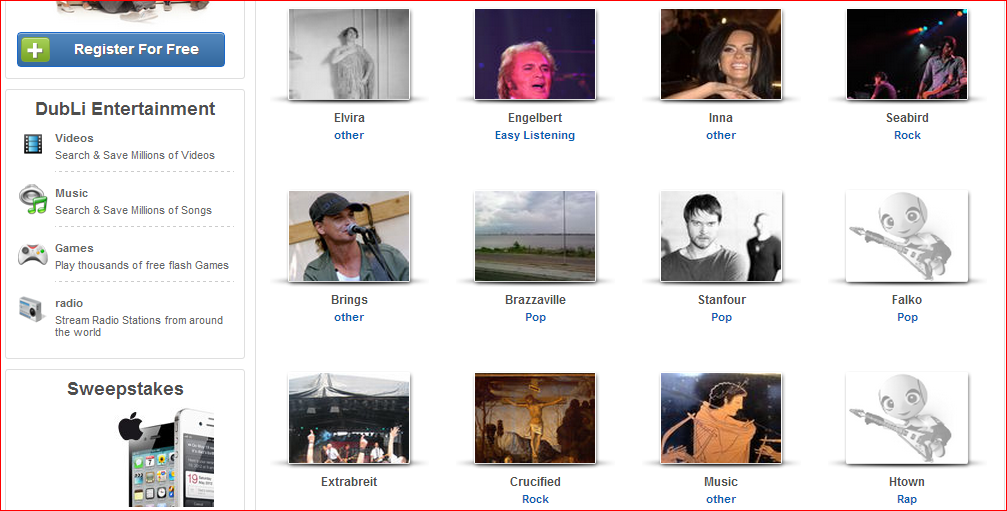The height and width of the screenshot is (511, 1007).
Task: Open the Elvira artist thumbnail
Action: (349, 55)
